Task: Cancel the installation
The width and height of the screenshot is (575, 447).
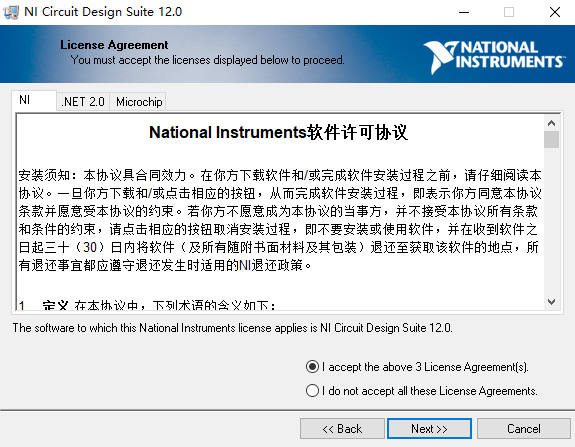Action: point(524,428)
